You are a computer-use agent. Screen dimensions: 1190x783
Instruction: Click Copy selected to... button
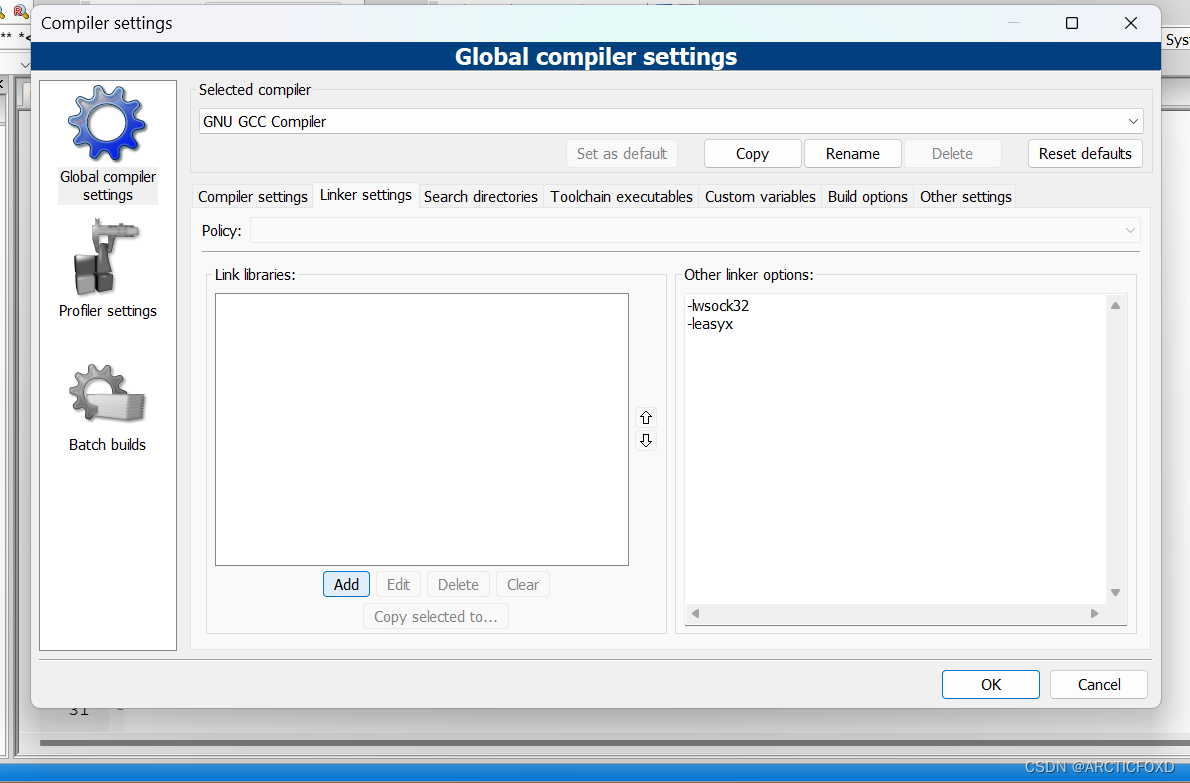435,616
